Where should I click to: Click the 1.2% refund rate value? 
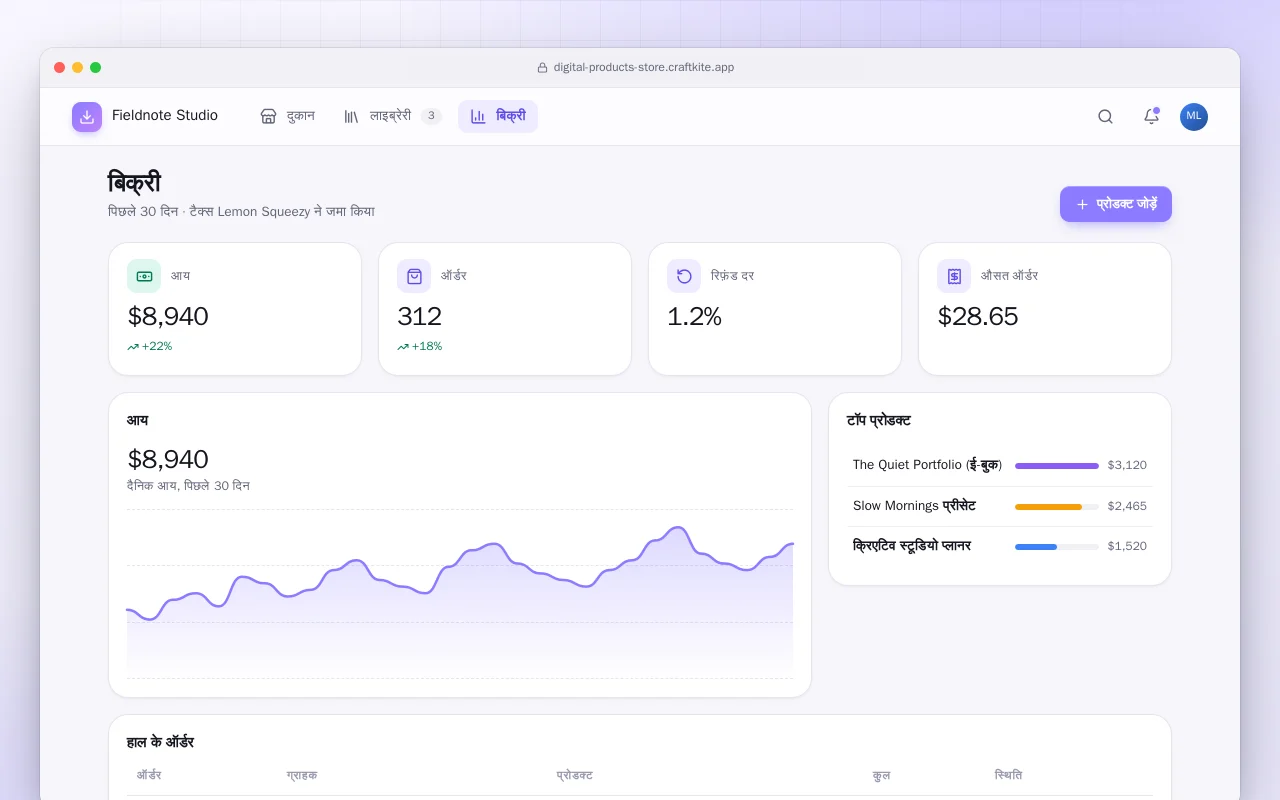pyautogui.click(x=694, y=316)
